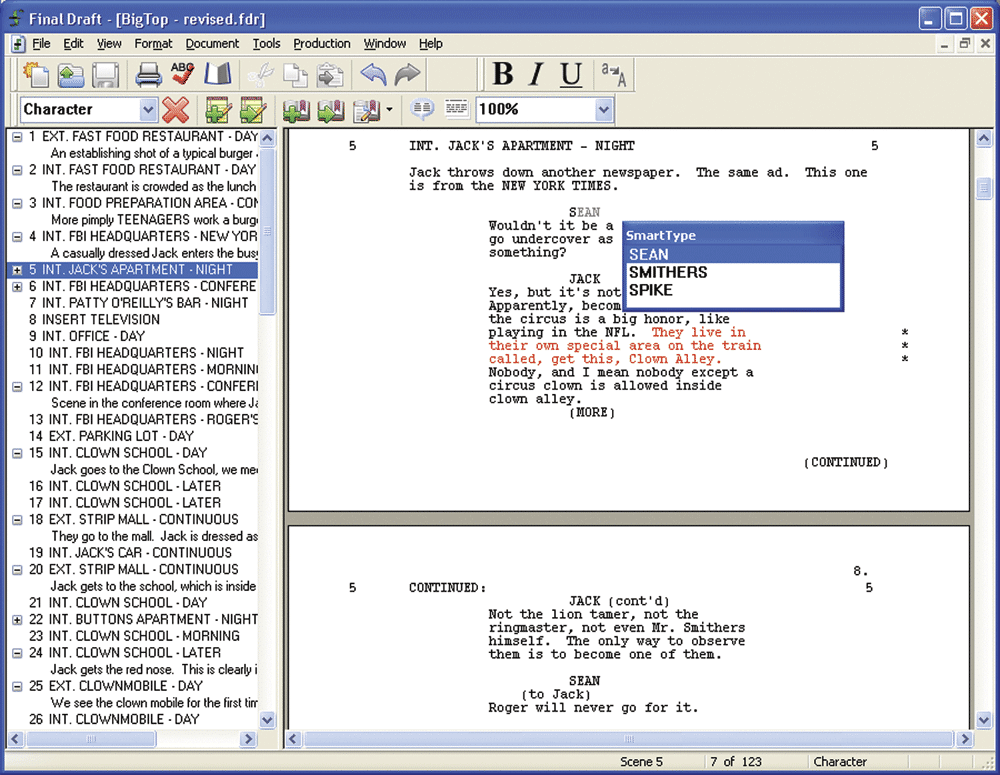Select SPIKE in SmartType list
1000x775 pixels.
[732, 290]
